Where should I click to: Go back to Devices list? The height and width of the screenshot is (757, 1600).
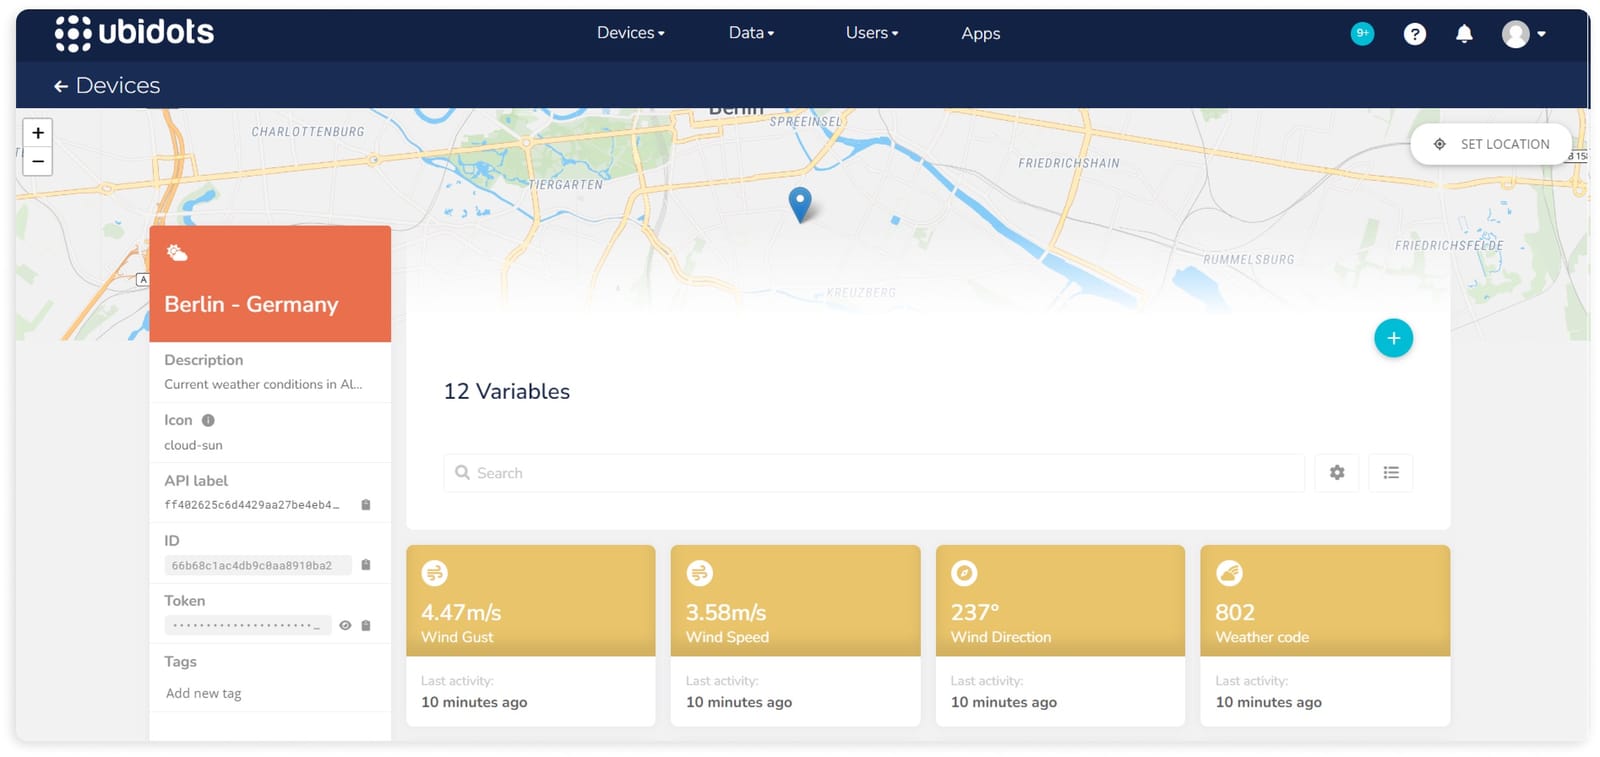(x=106, y=86)
